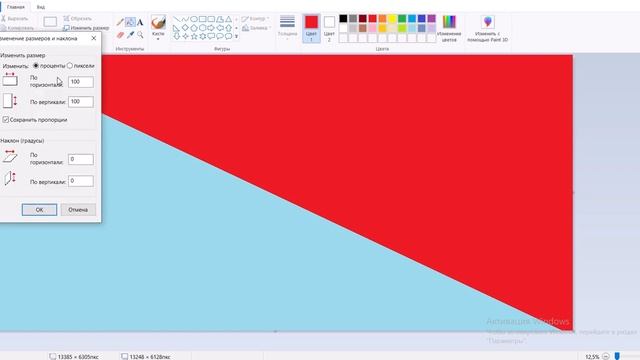Click the resize vertical percentage field

click(81, 102)
